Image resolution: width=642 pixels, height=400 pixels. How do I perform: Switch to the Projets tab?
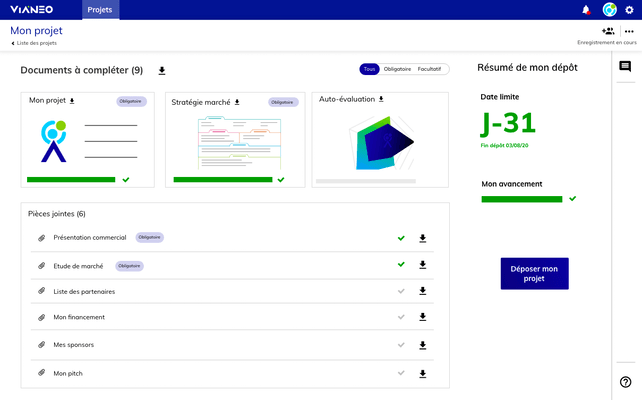100,10
